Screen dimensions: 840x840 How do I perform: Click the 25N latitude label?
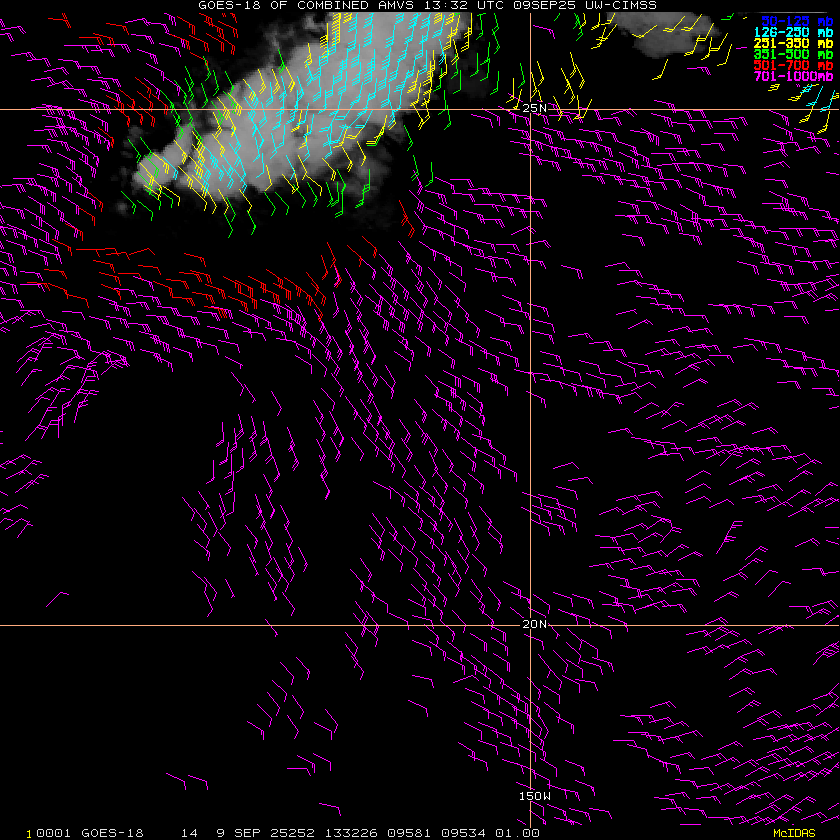pyautogui.click(x=535, y=108)
